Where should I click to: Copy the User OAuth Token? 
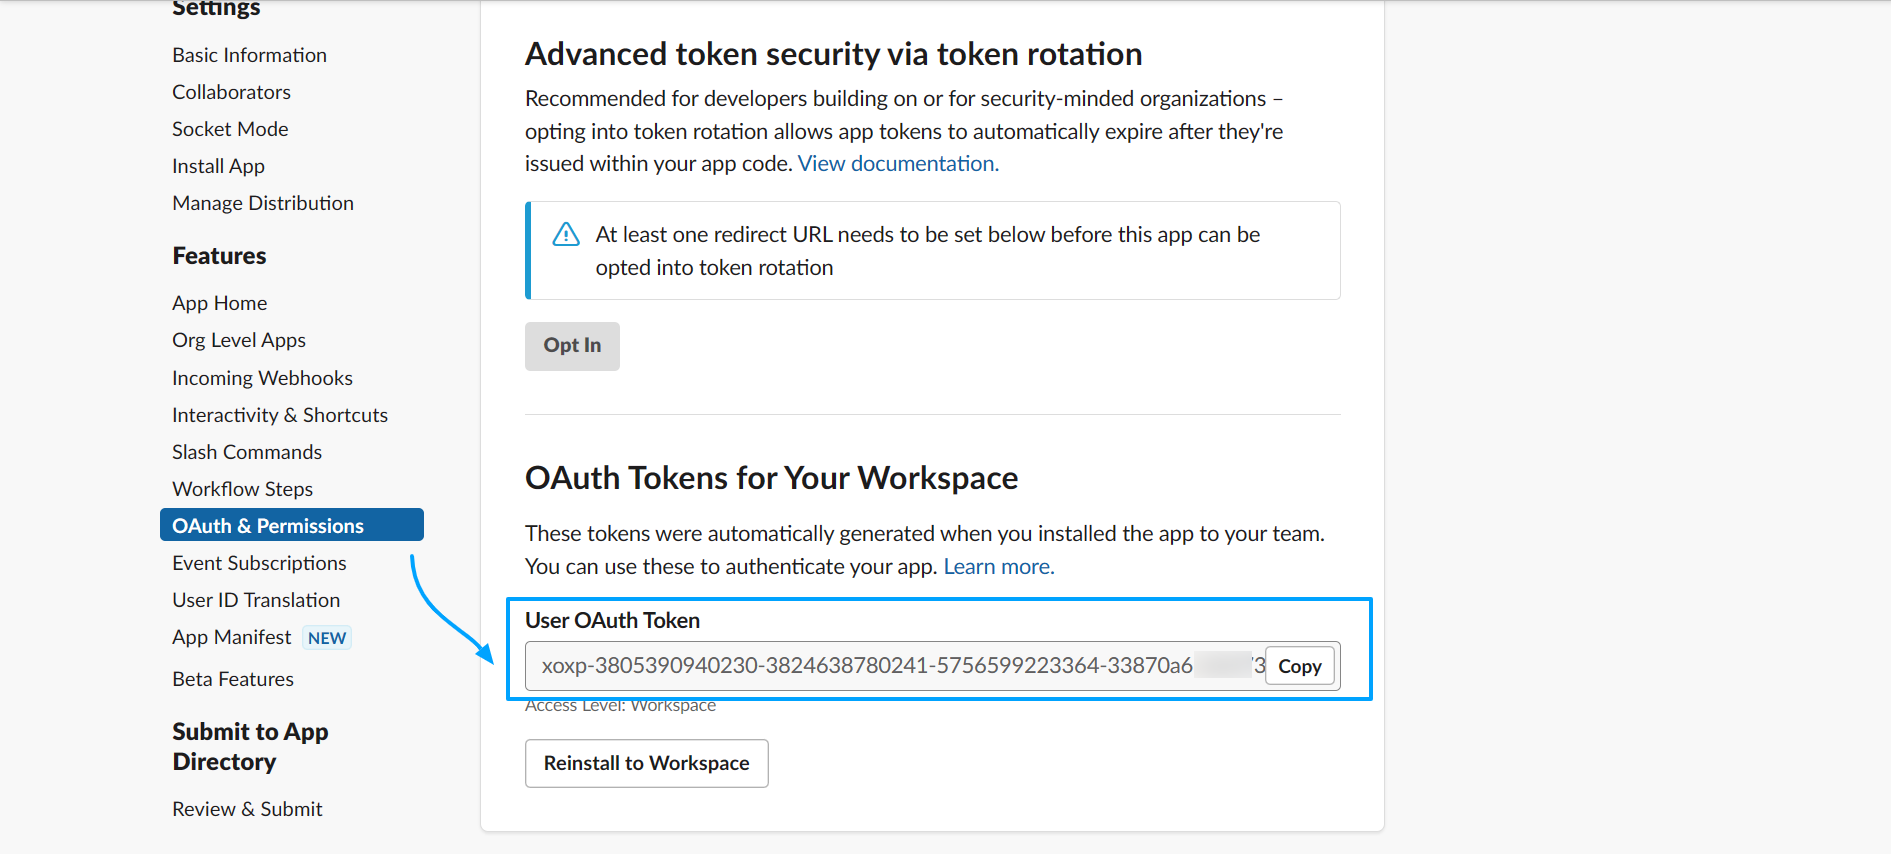click(x=1299, y=666)
